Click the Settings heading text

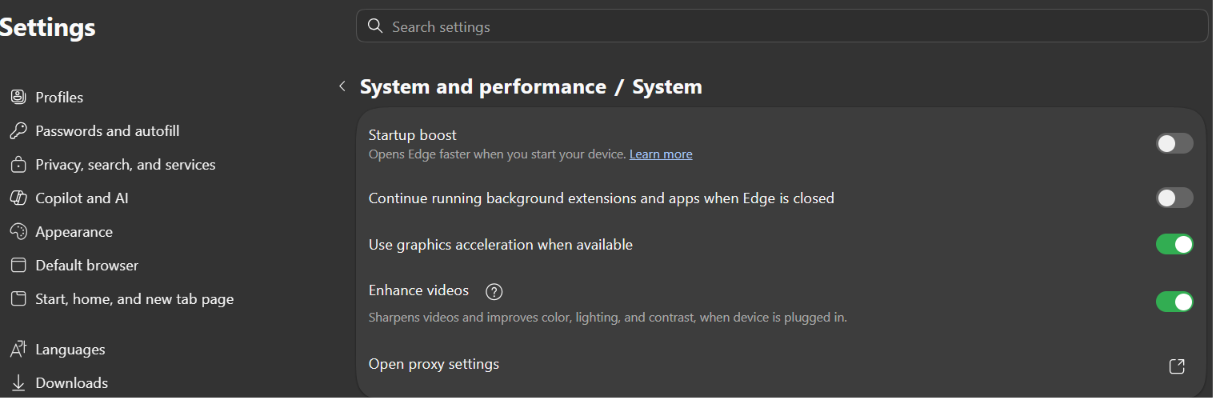click(x=47, y=28)
